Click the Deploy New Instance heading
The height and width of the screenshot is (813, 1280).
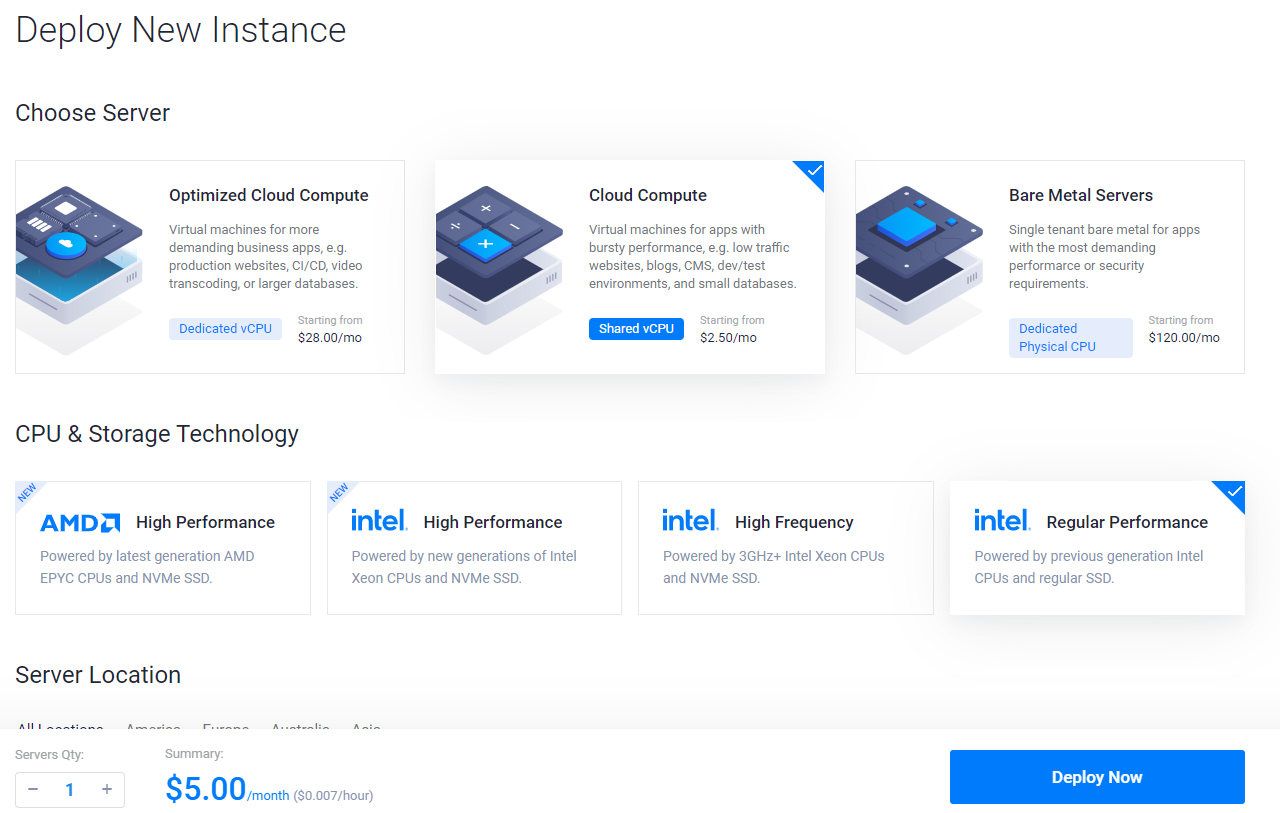pos(181,30)
